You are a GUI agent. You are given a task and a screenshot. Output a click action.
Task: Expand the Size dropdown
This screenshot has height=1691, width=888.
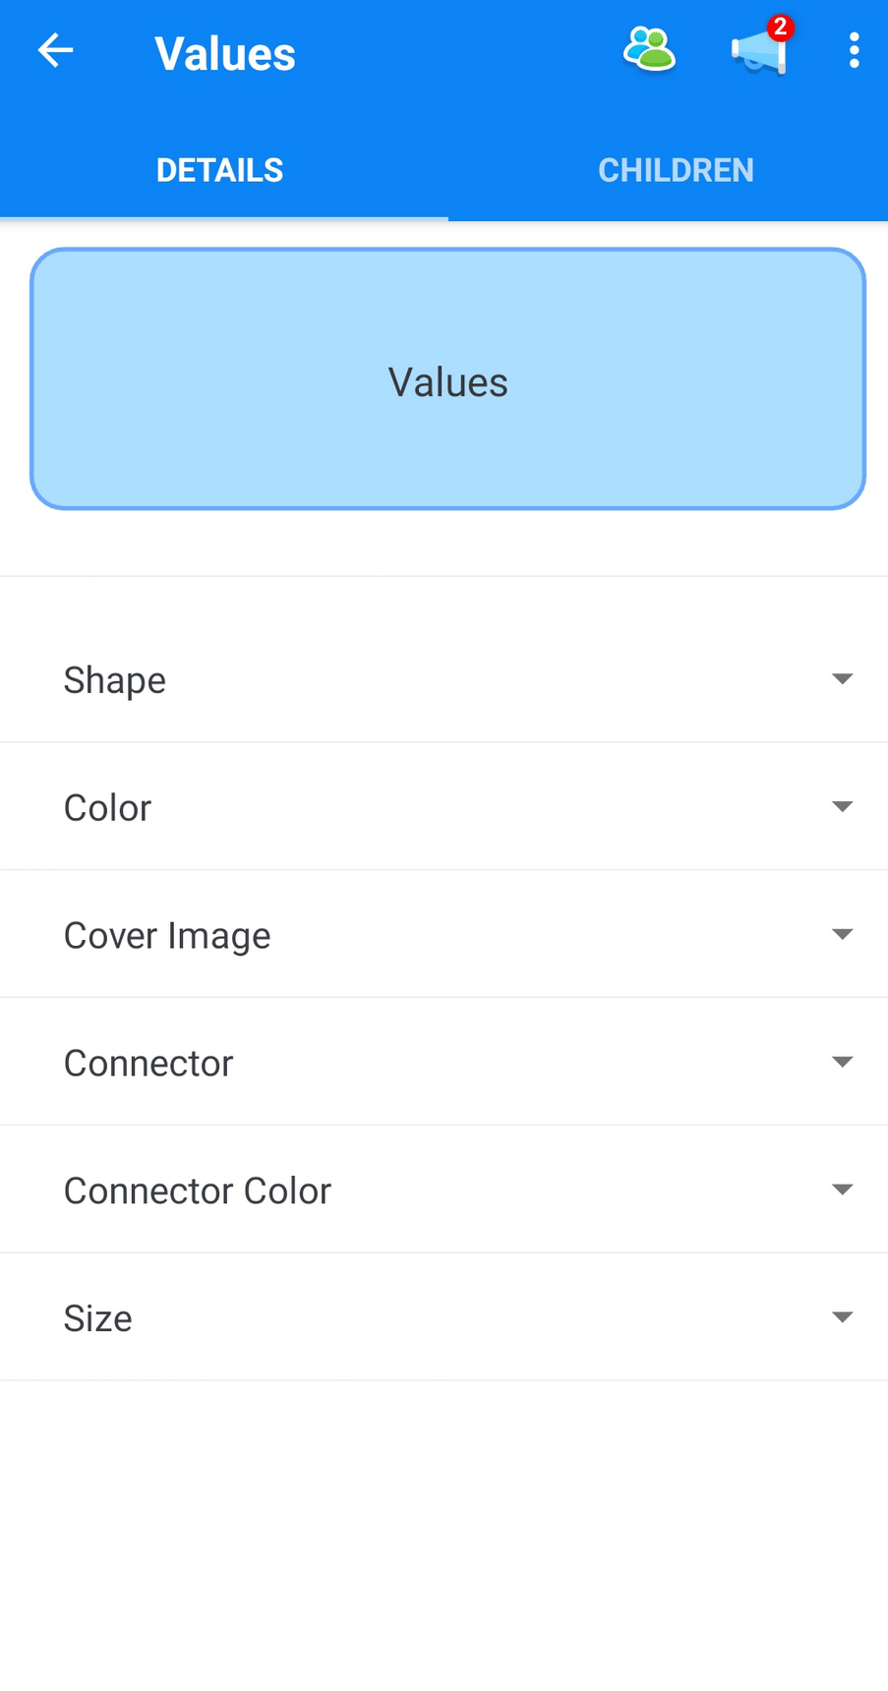point(444,1317)
